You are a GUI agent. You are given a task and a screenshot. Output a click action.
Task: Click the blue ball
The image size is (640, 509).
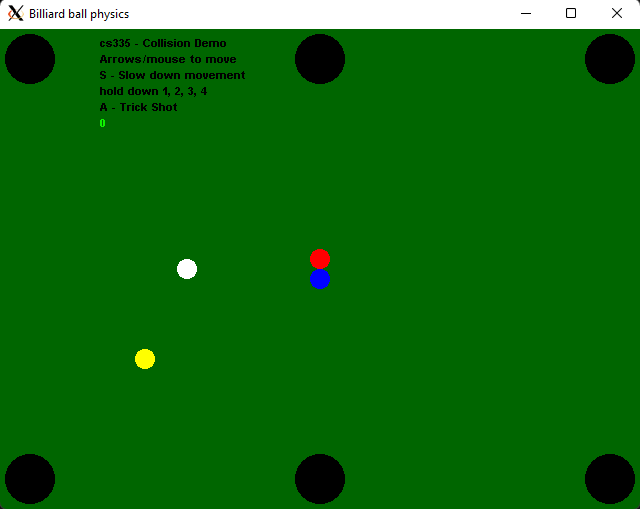pyautogui.click(x=320, y=279)
